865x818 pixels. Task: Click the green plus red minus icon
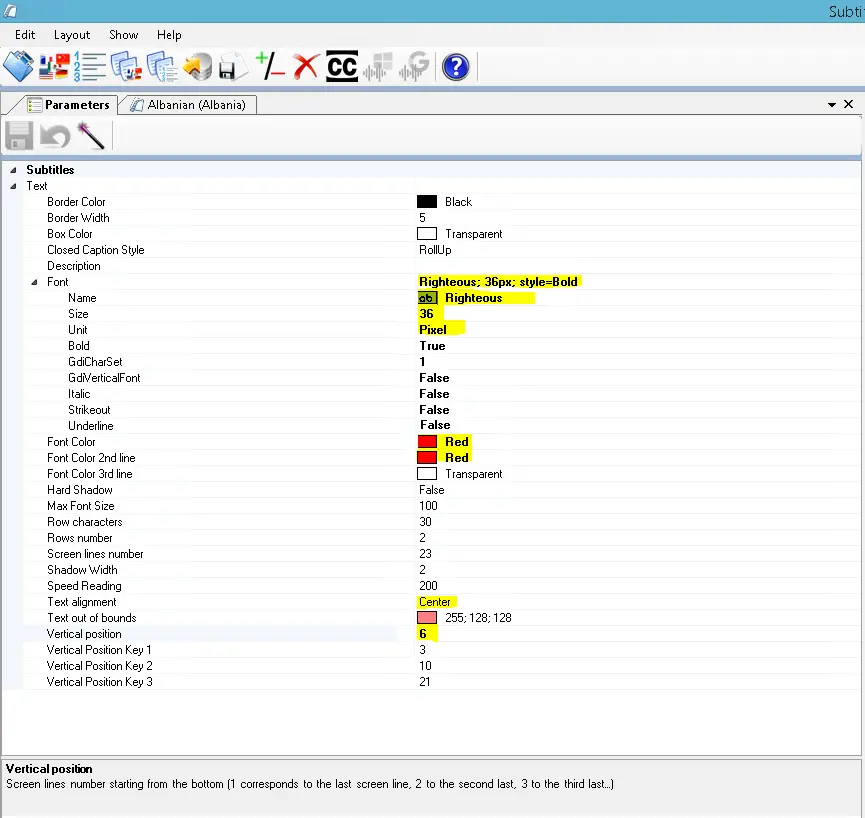[270, 67]
